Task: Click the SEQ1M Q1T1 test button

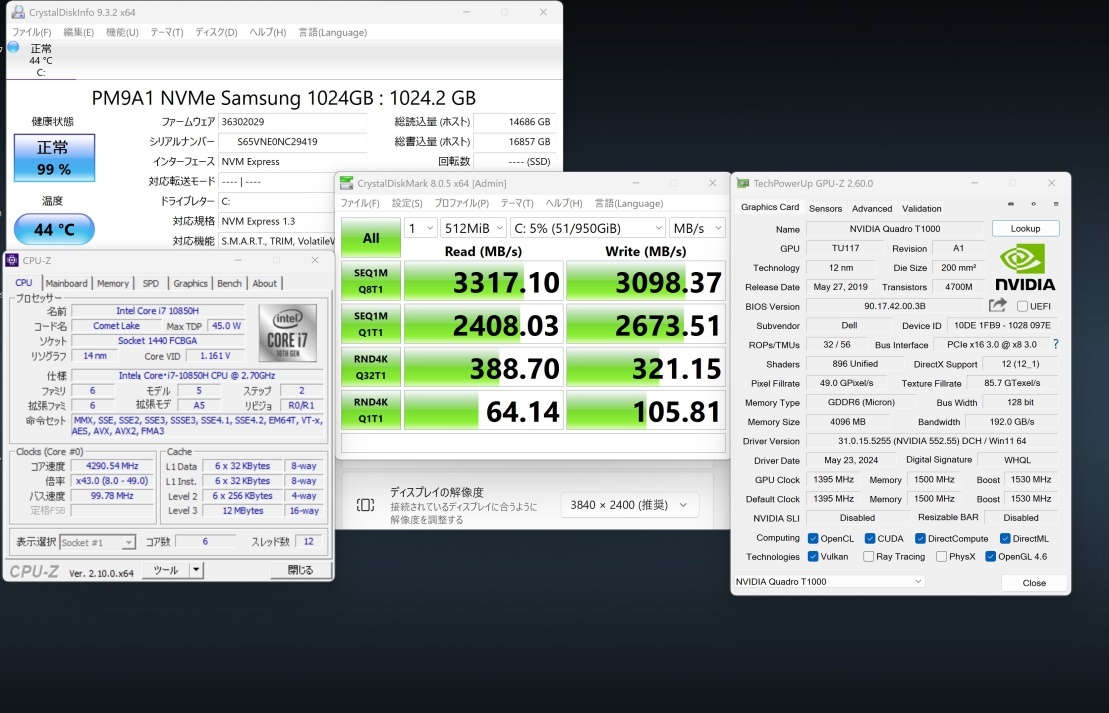Action: click(x=371, y=324)
